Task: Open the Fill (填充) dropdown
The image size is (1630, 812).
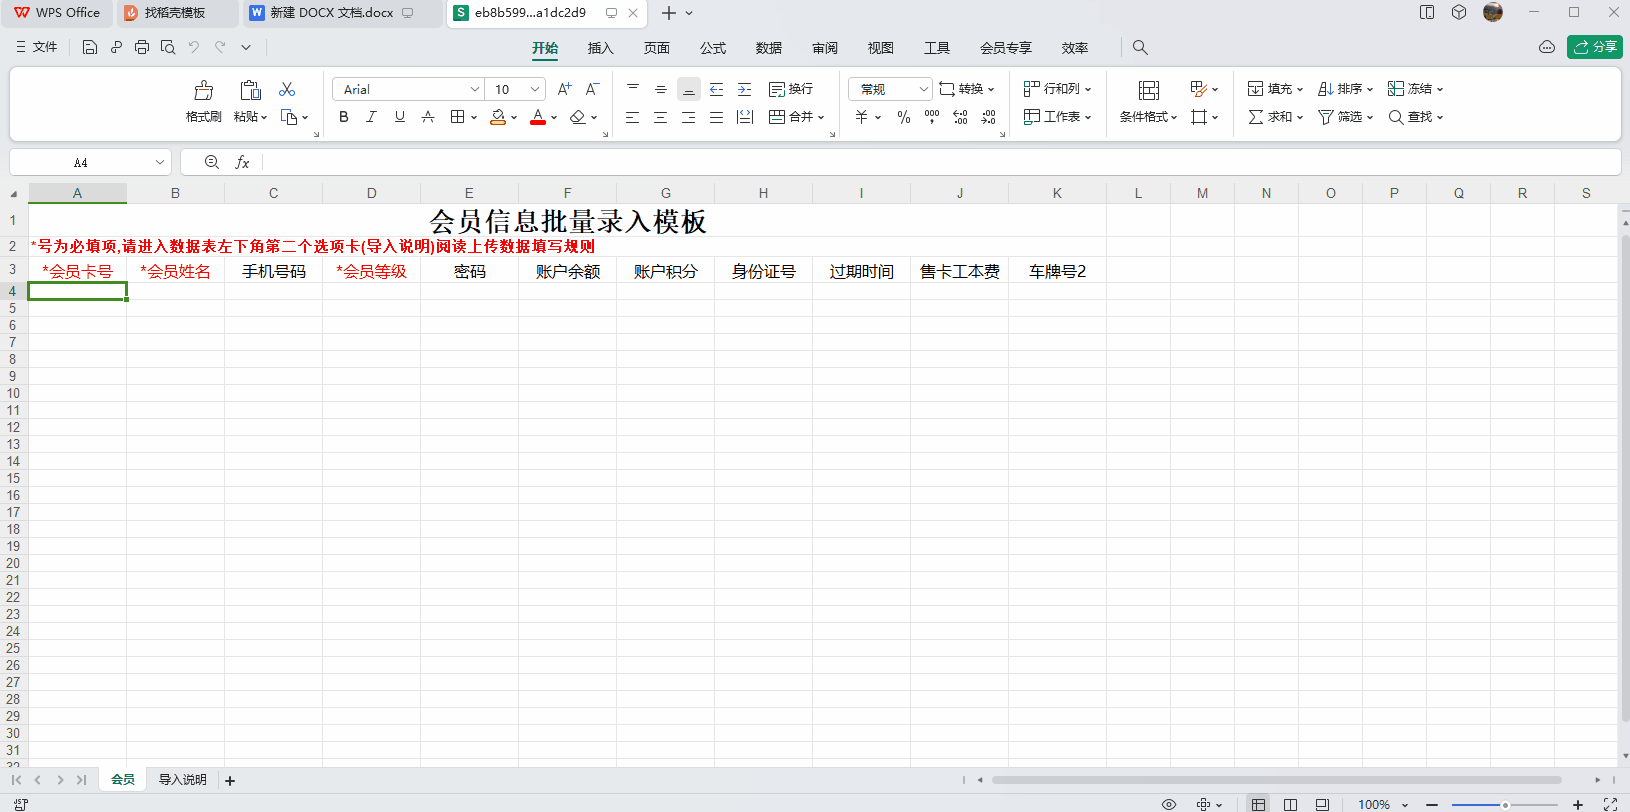Action: pos(1275,89)
